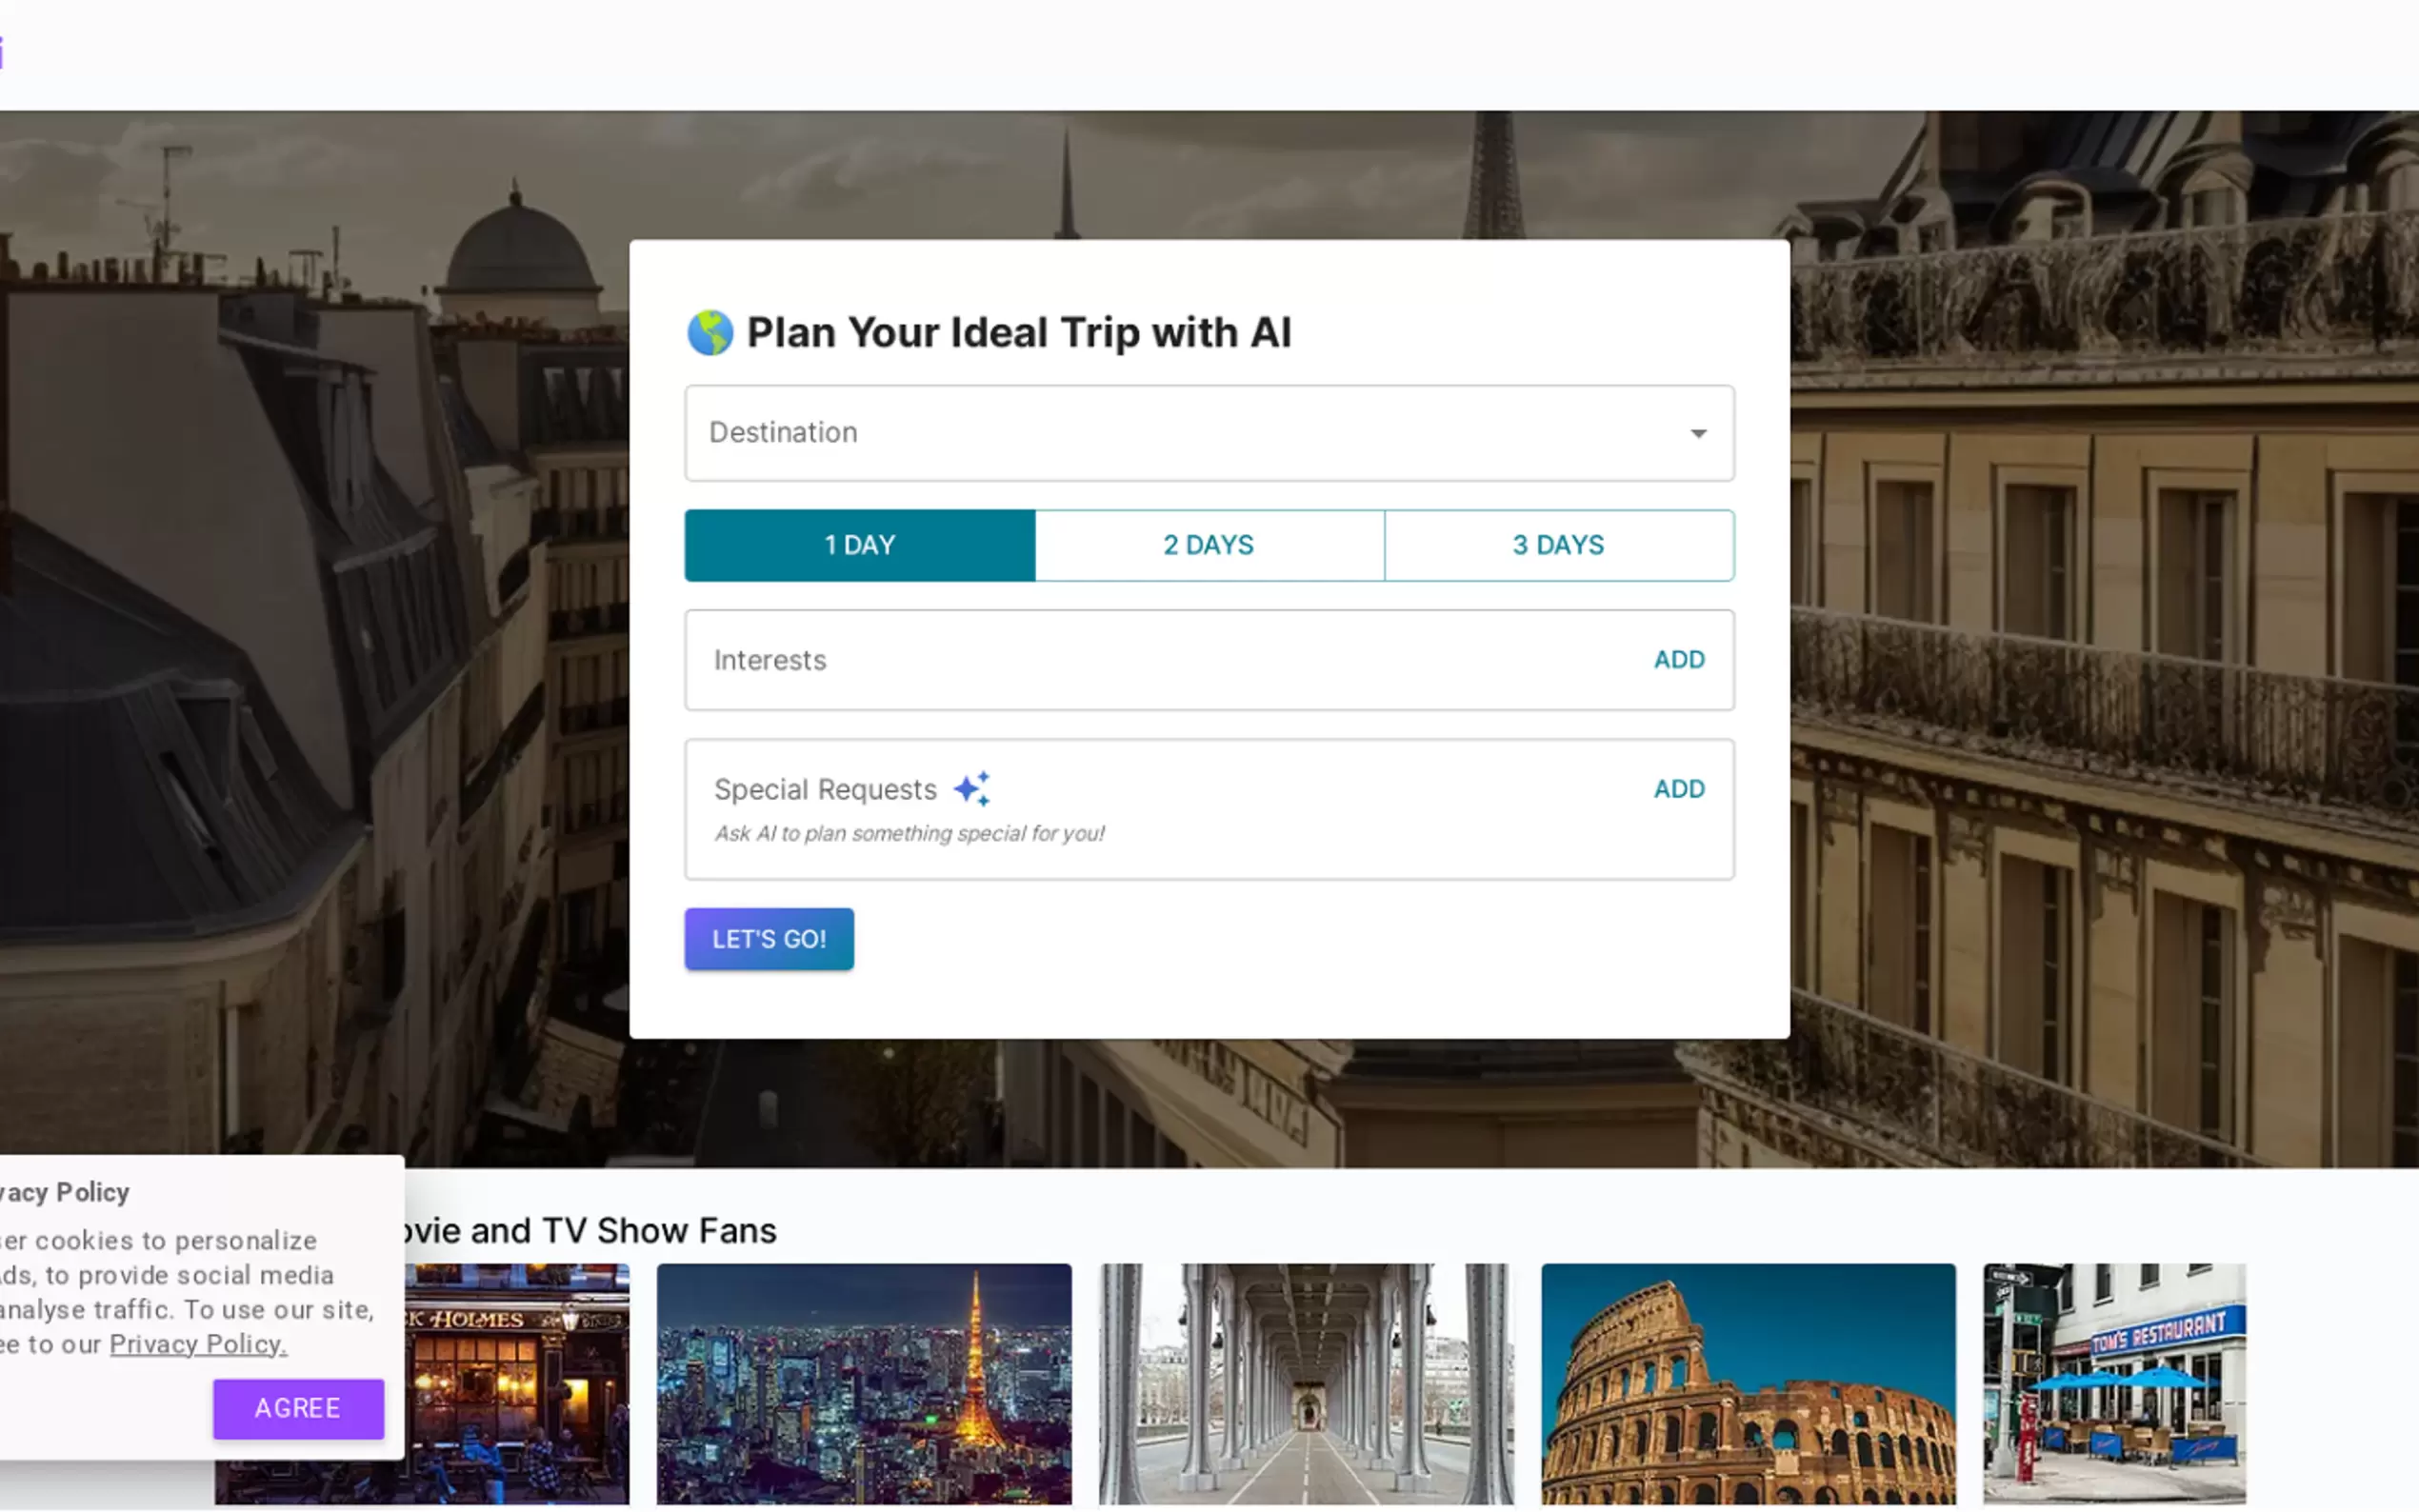2419x1512 pixels.
Task: Click the LET'S GO! button
Action: click(768, 939)
